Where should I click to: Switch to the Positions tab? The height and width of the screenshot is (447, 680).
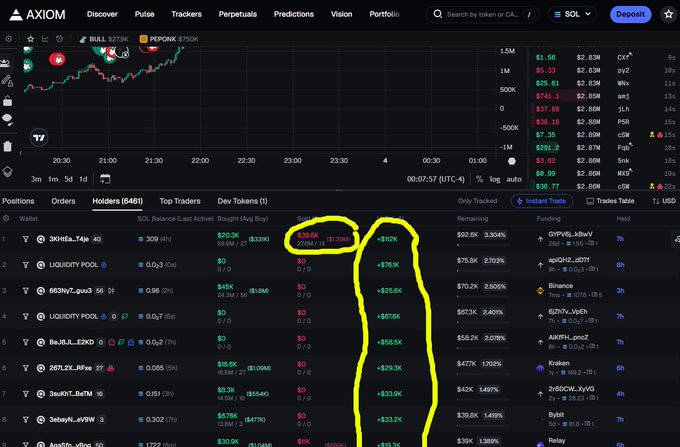(18, 201)
